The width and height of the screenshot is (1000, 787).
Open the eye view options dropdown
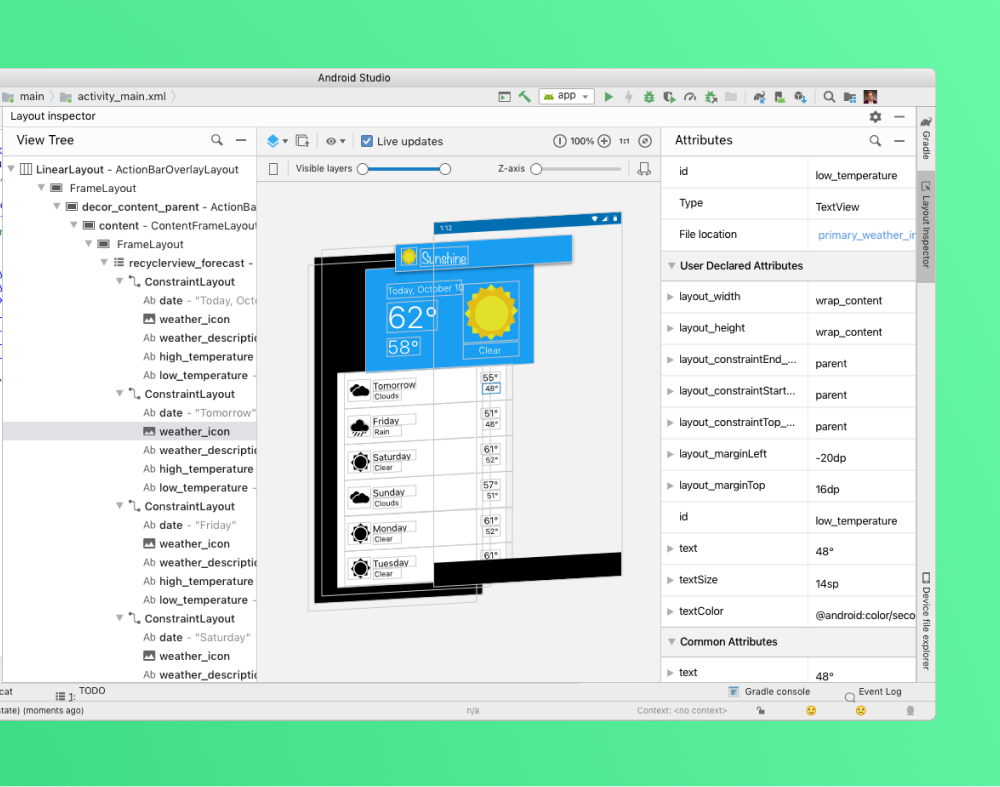(336, 142)
